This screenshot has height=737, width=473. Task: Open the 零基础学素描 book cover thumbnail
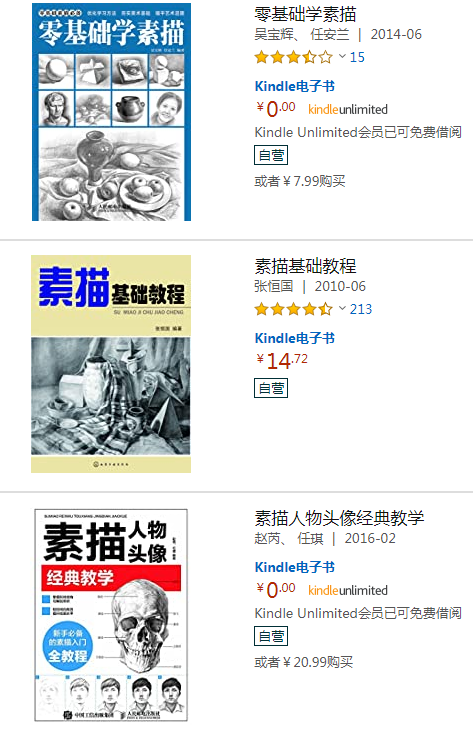[111, 112]
